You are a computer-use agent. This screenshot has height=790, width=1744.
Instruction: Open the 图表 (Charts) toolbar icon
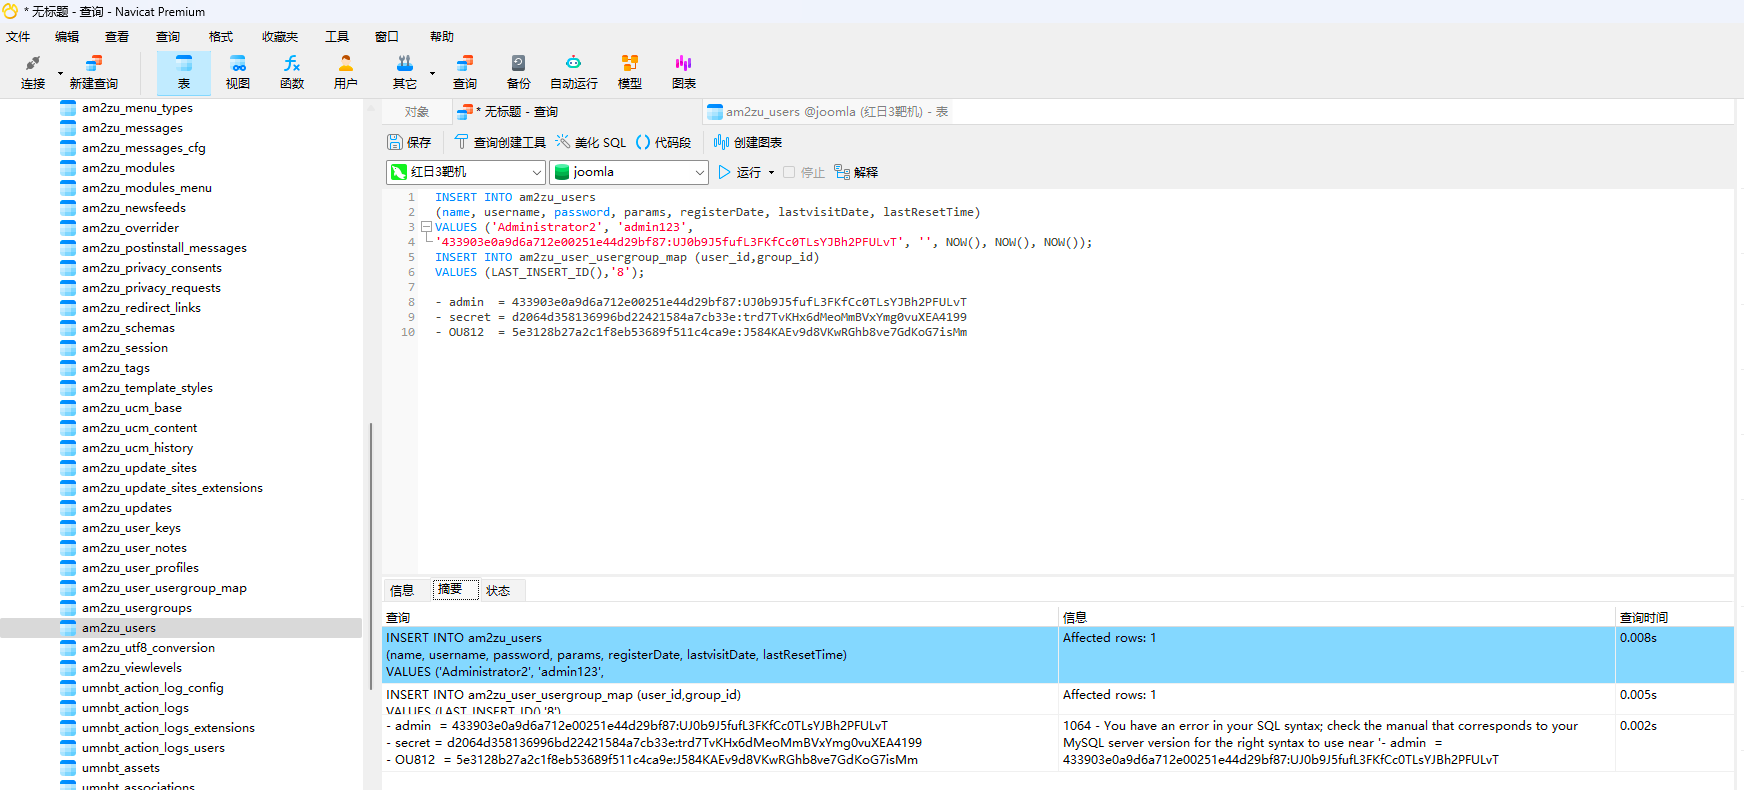click(x=684, y=72)
